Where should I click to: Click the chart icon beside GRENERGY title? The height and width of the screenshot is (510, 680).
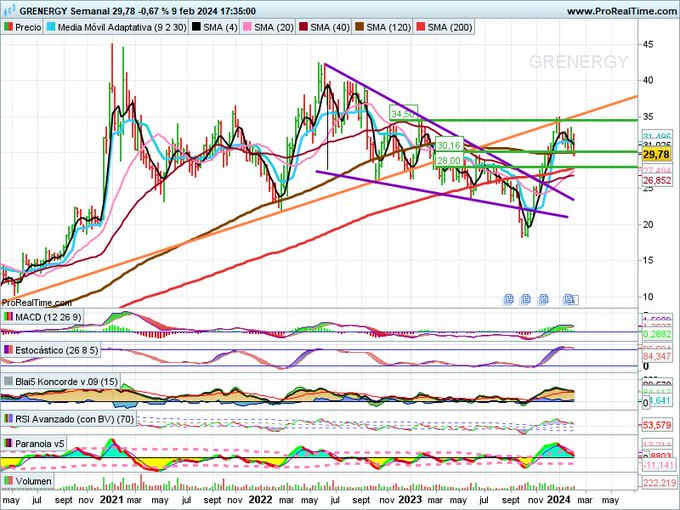[9, 10]
